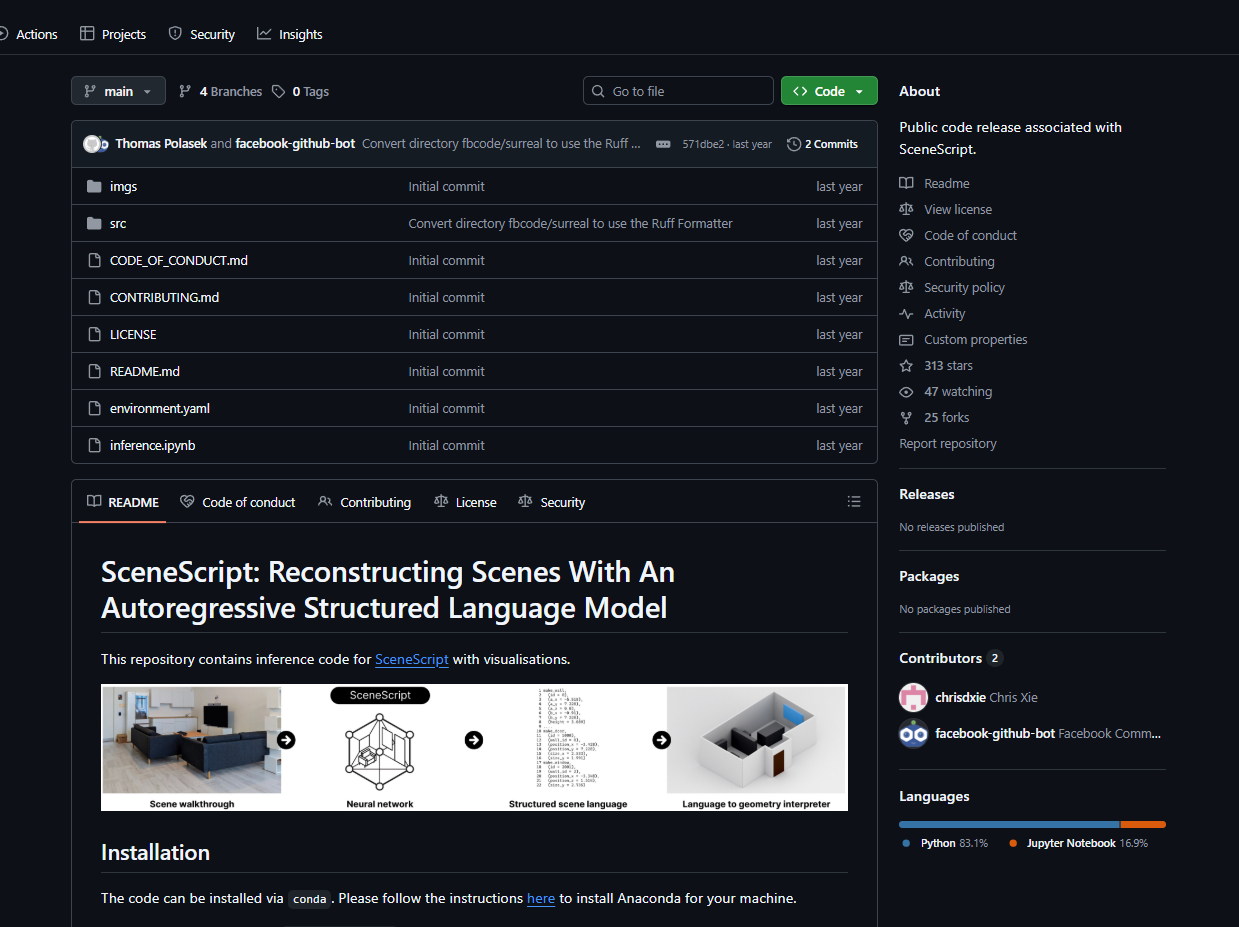
Task: Click the Custom properties note icon
Action: [x=906, y=339]
